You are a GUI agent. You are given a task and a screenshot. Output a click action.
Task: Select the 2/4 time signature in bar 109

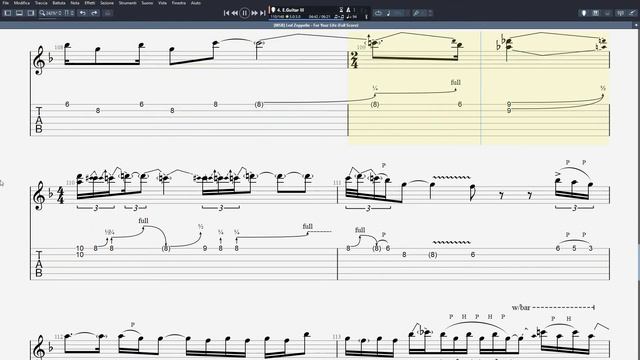tap(354, 60)
